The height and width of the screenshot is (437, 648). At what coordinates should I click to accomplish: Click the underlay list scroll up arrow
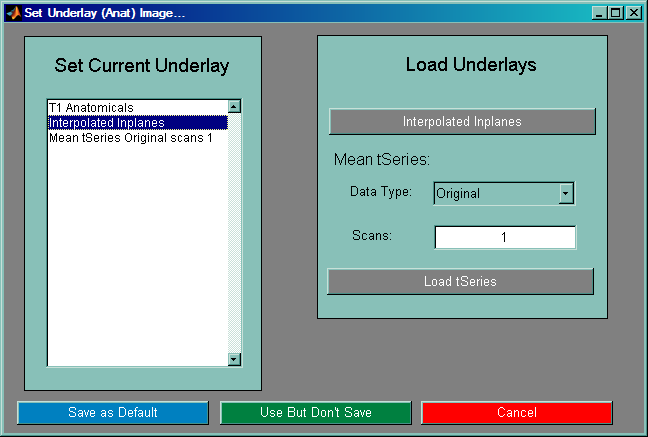(x=234, y=106)
